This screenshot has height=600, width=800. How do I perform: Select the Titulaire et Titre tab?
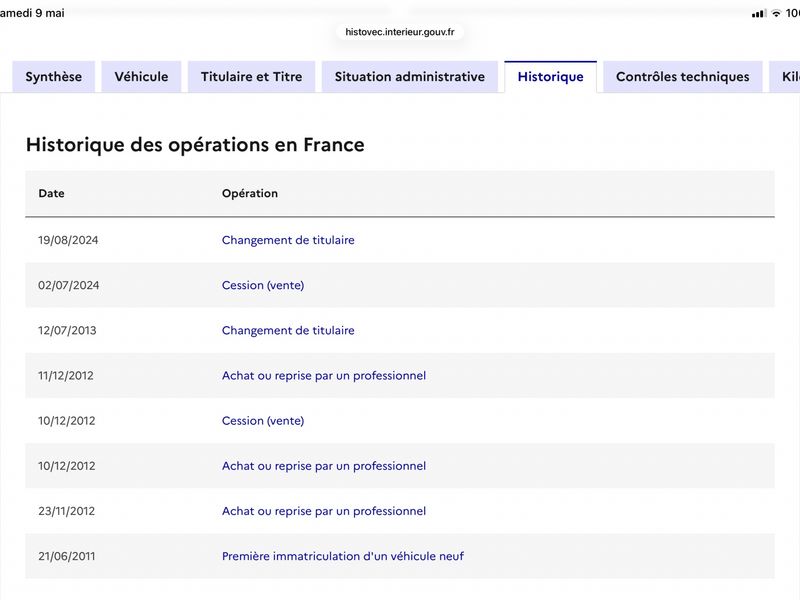pos(252,77)
